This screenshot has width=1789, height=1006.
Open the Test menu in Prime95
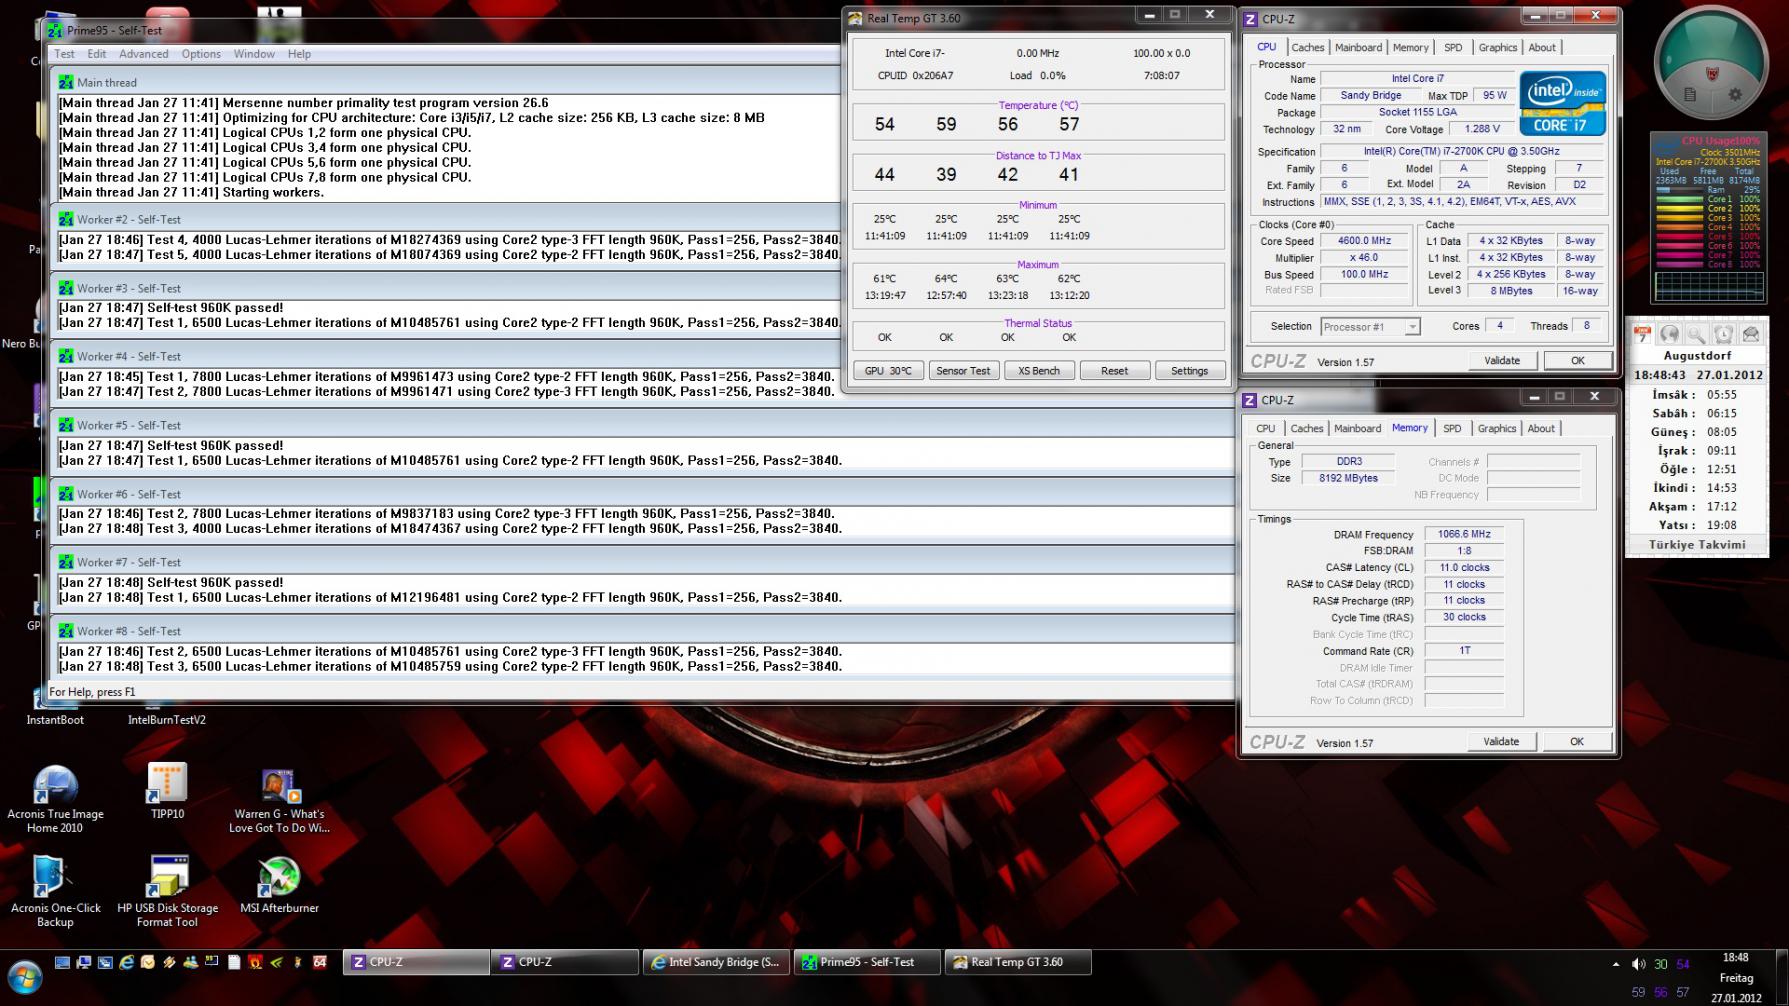[x=64, y=54]
